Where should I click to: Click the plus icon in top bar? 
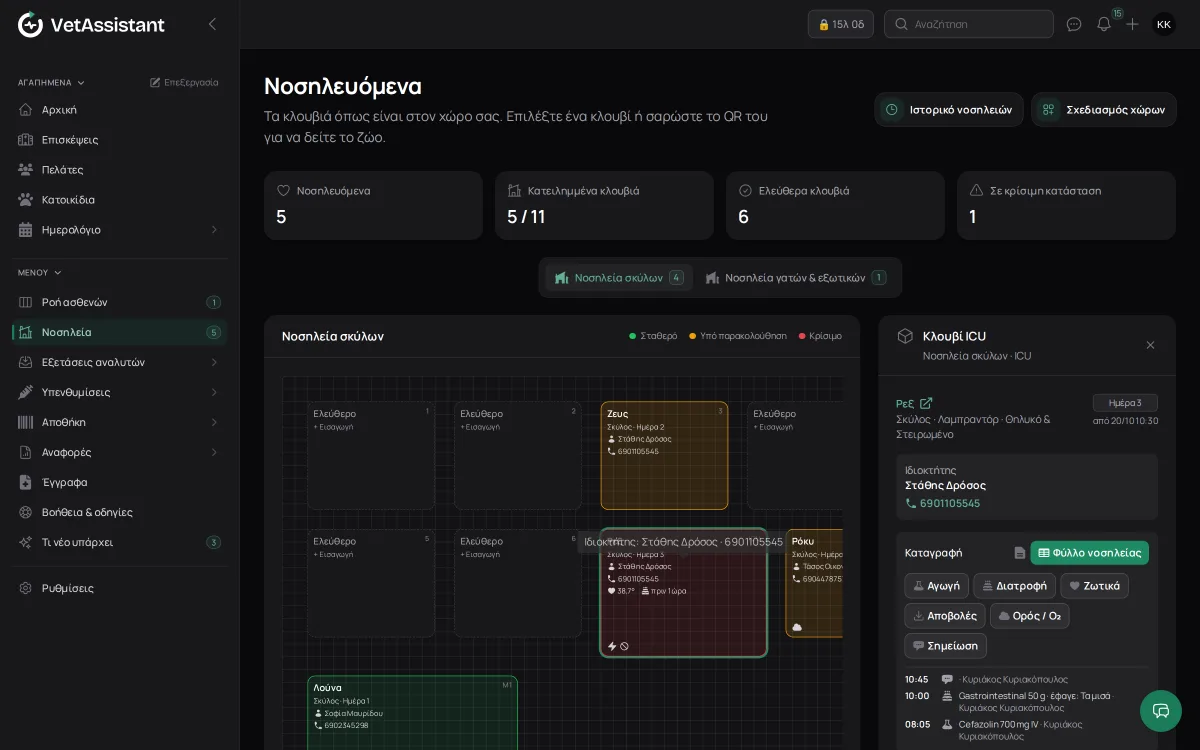pyautogui.click(x=1132, y=24)
